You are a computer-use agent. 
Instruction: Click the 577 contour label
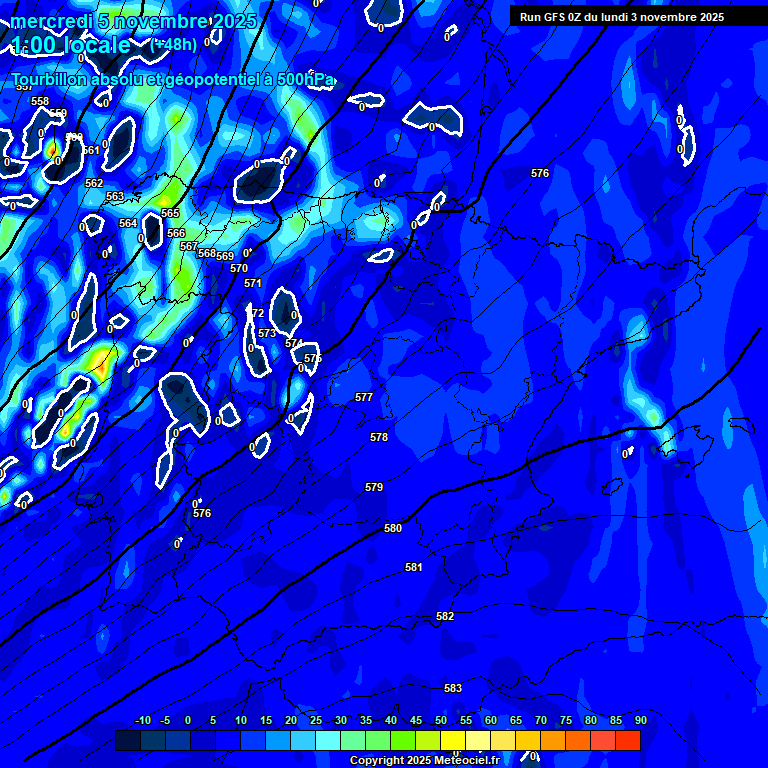click(x=364, y=397)
